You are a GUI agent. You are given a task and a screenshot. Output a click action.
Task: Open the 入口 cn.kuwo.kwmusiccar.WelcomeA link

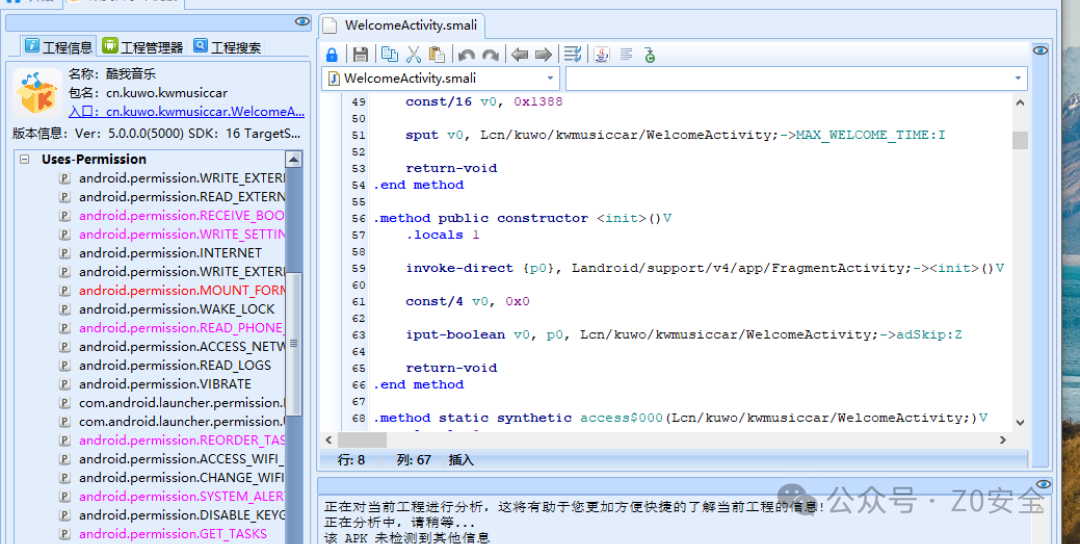187,112
